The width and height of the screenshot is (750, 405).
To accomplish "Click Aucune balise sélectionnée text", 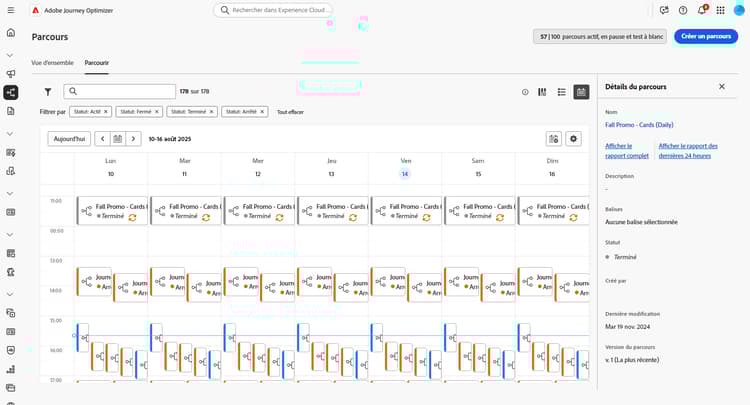I will pos(641,222).
